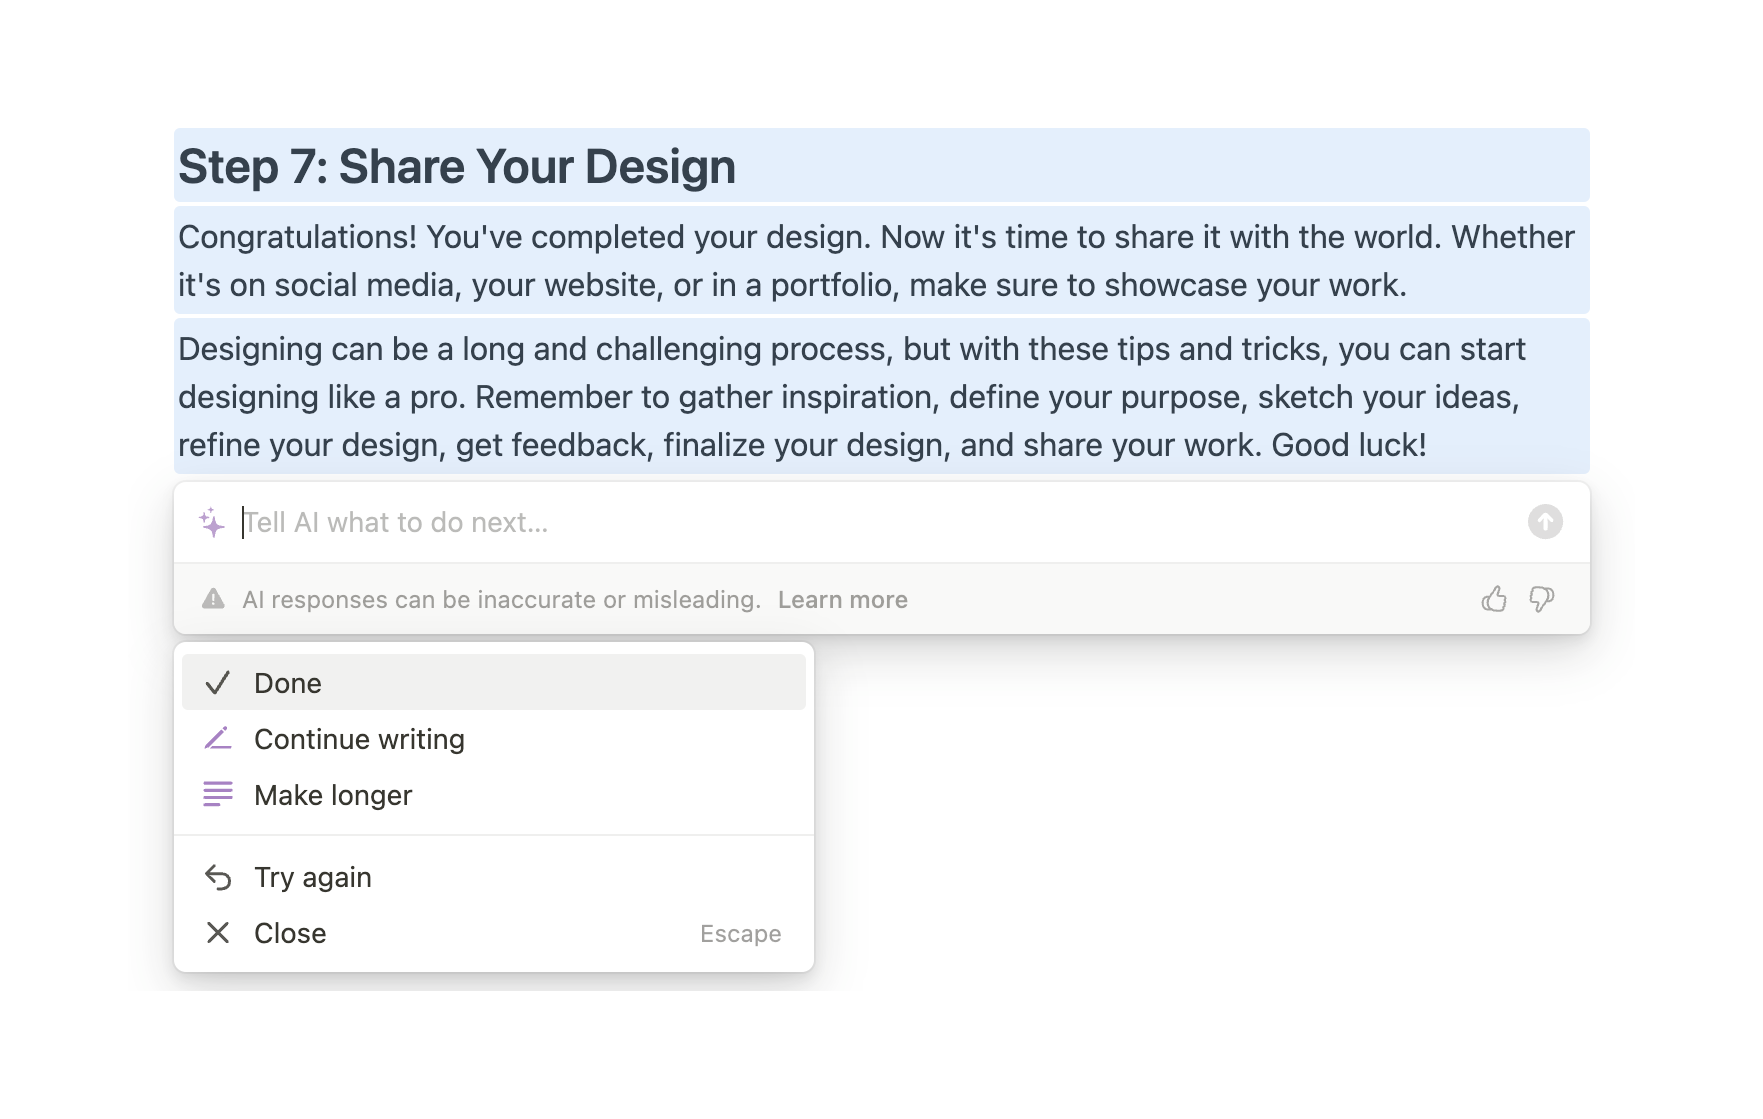Click the purple AI sparkle icon
The height and width of the screenshot is (1119, 1763).
[211, 522]
